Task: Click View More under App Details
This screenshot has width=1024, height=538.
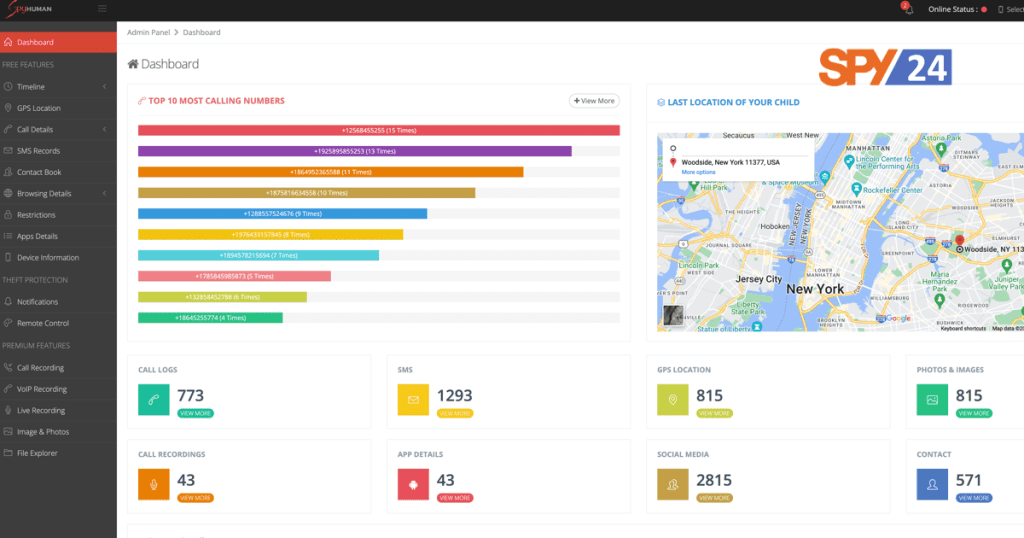Action: coord(455,498)
